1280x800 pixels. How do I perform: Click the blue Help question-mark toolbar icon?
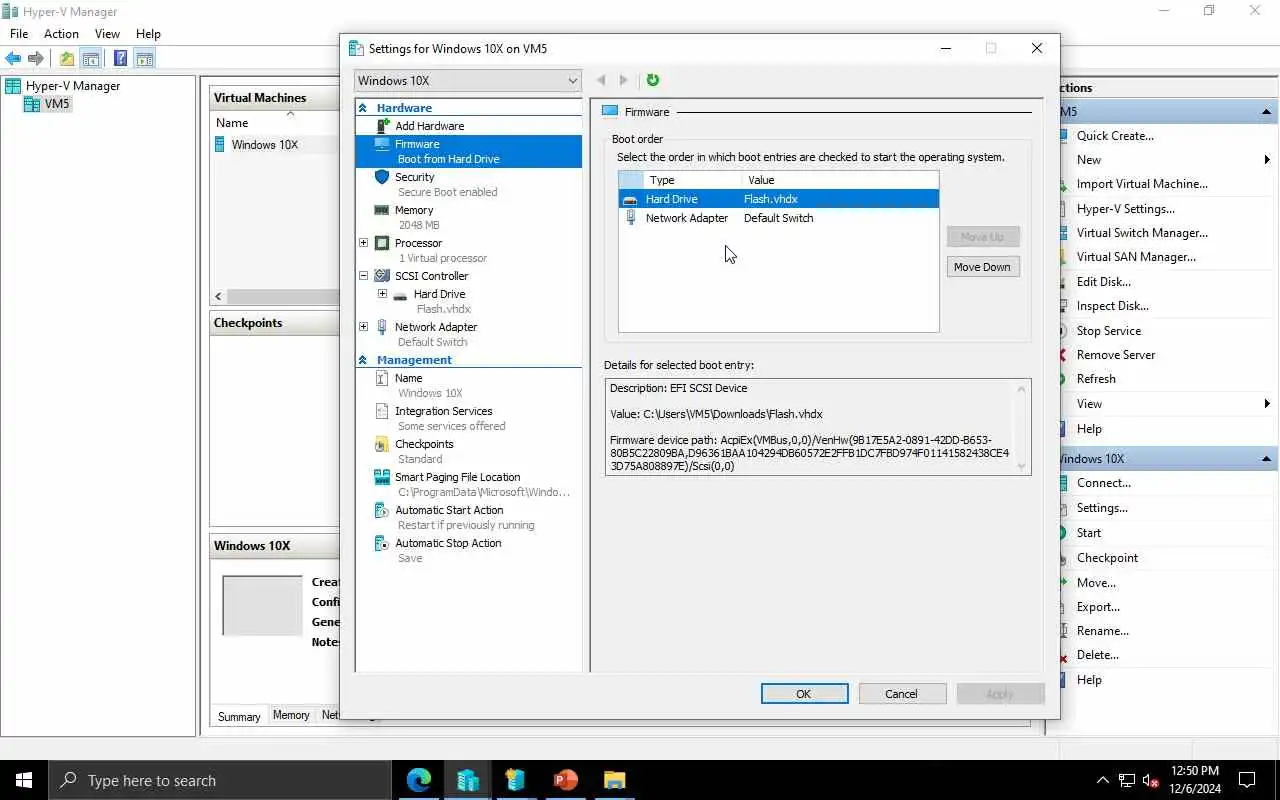(x=120, y=59)
